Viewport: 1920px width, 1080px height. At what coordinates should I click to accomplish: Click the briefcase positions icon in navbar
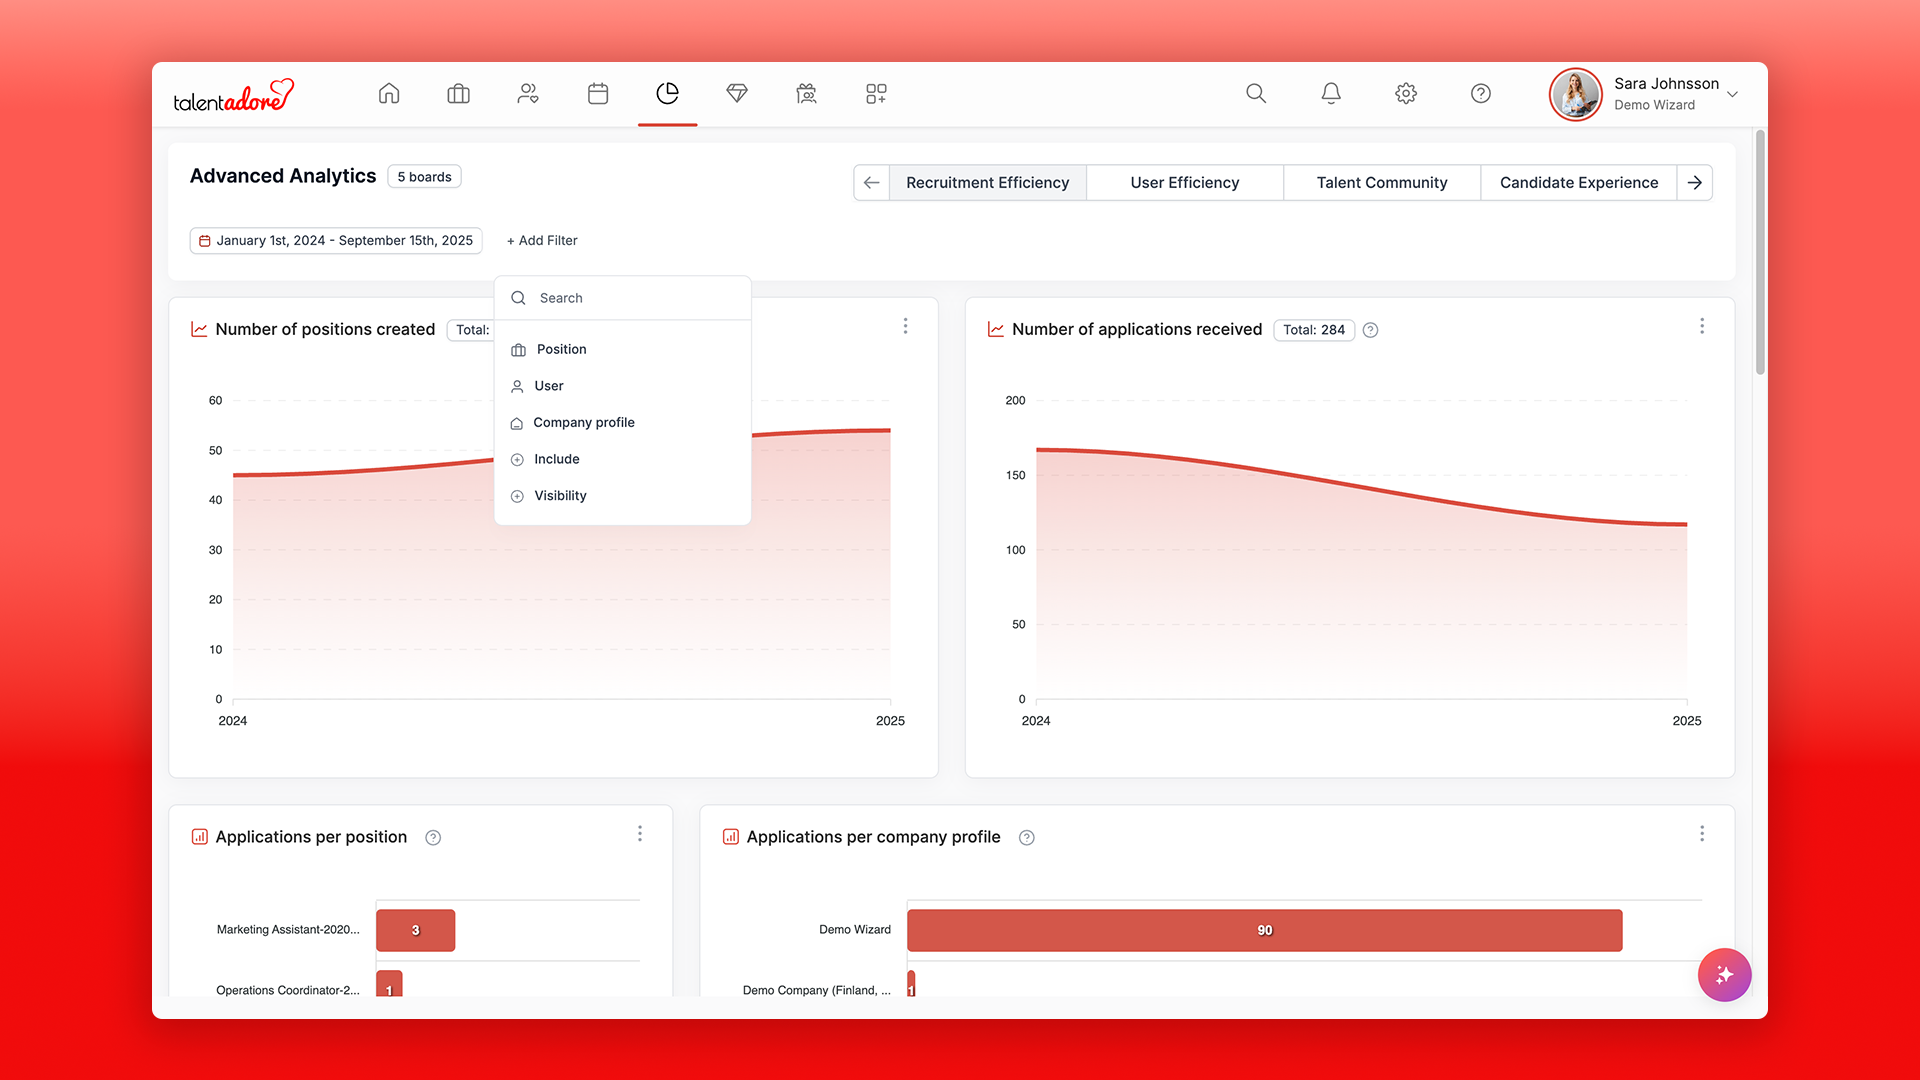click(458, 93)
